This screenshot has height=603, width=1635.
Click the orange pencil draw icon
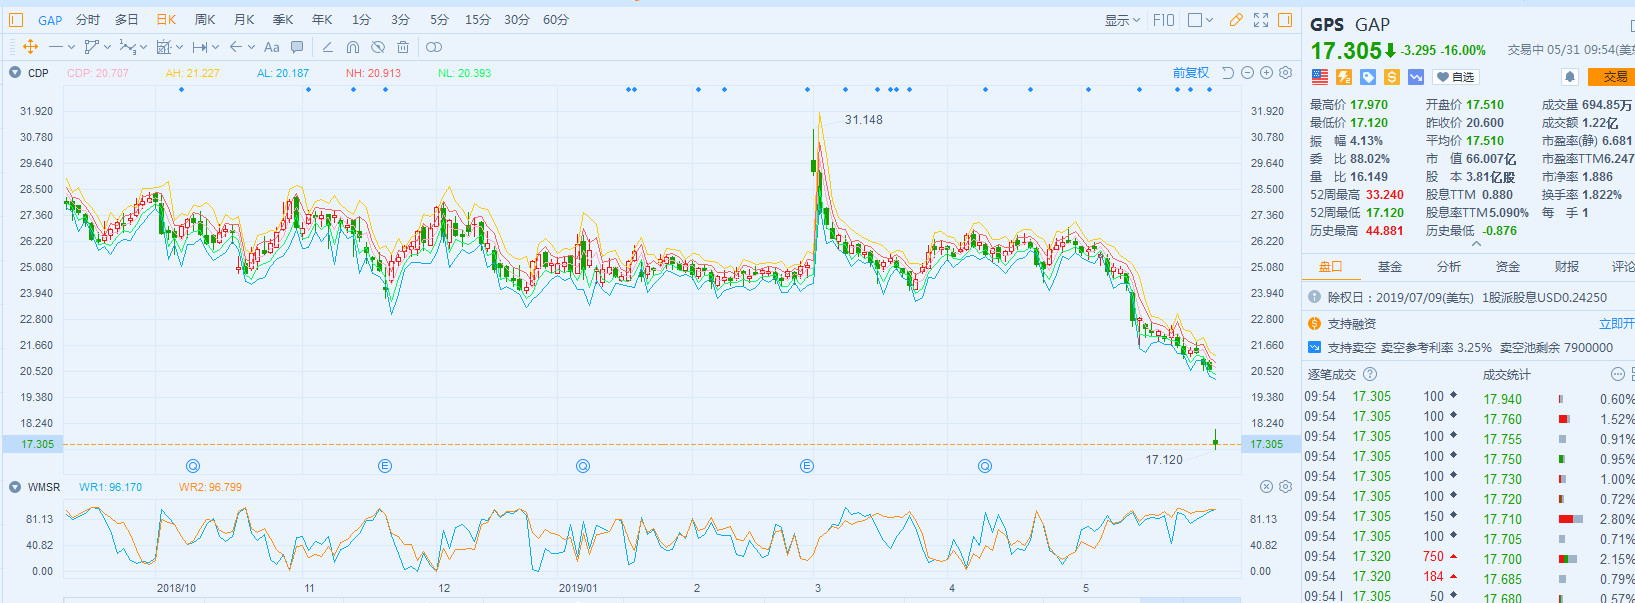[x=1236, y=20]
